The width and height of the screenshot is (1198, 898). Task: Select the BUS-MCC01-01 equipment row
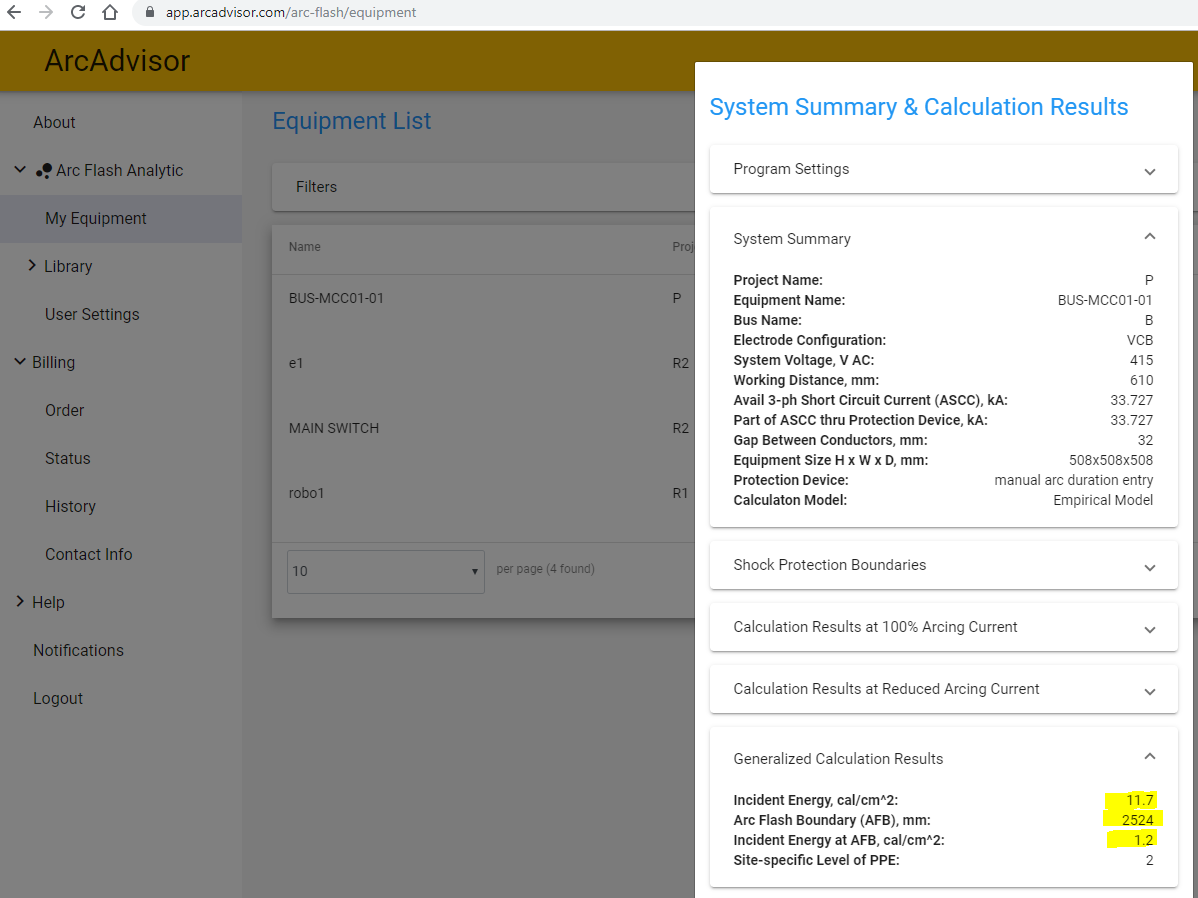[483, 298]
